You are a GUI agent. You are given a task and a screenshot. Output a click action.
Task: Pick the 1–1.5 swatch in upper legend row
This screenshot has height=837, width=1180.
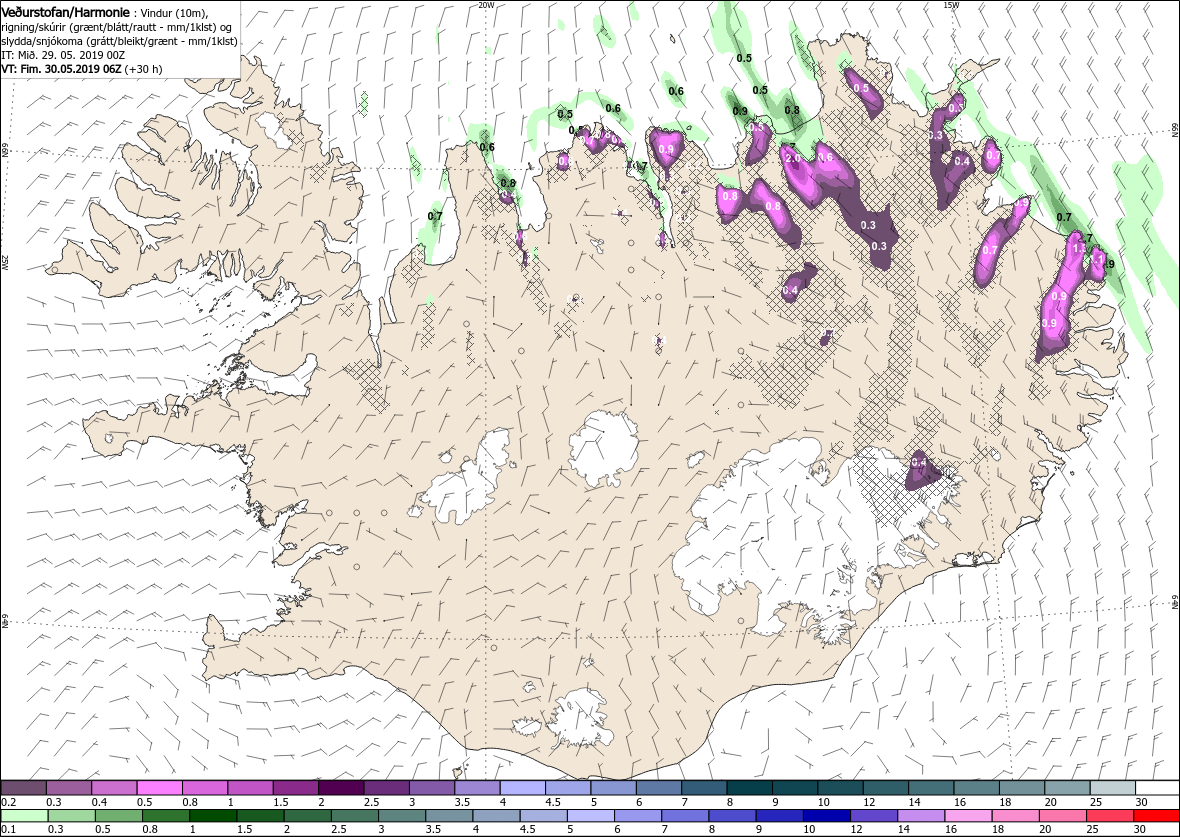click(x=251, y=788)
